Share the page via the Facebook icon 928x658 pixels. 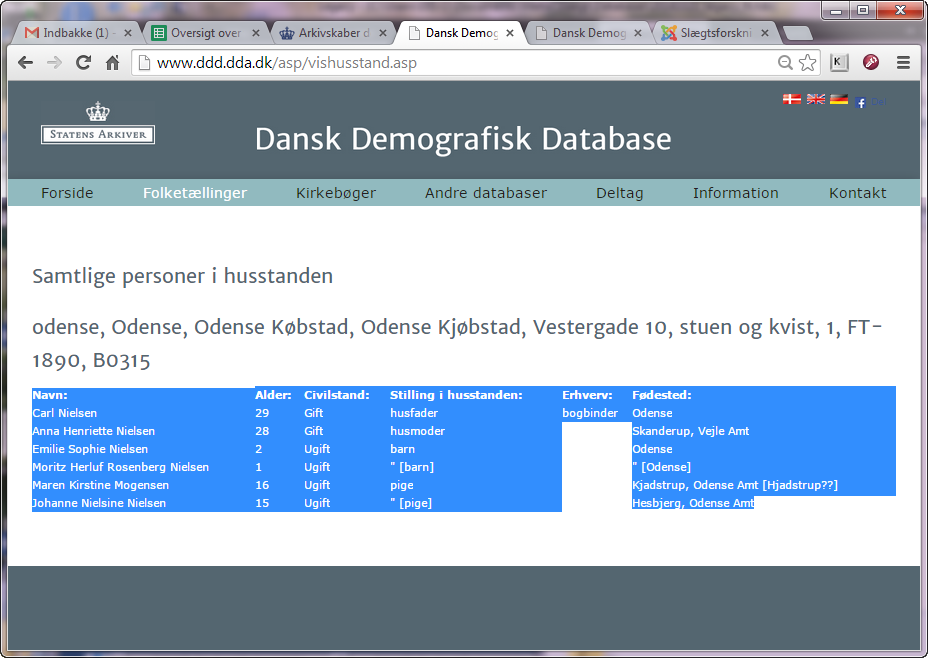[x=860, y=103]
